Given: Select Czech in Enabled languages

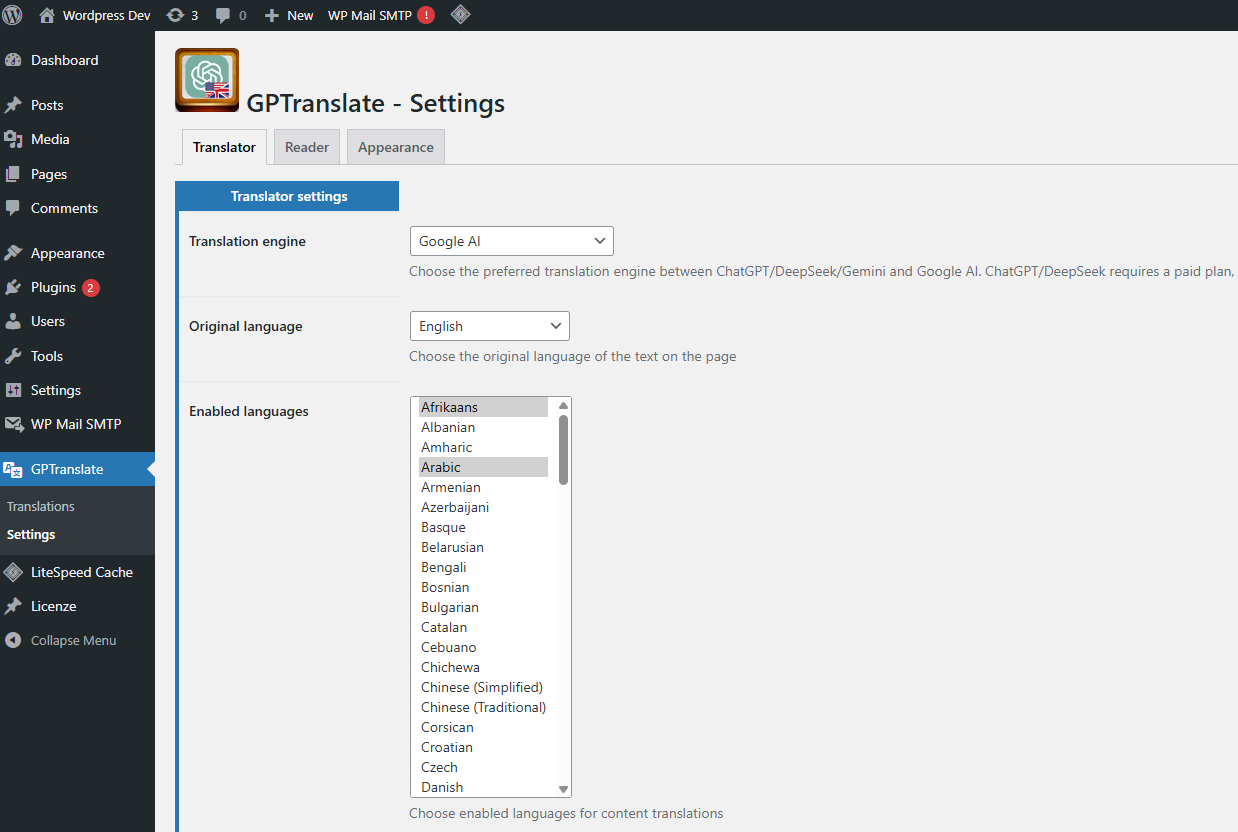Looking at the screenshot, I should click(x=483, y=767).
